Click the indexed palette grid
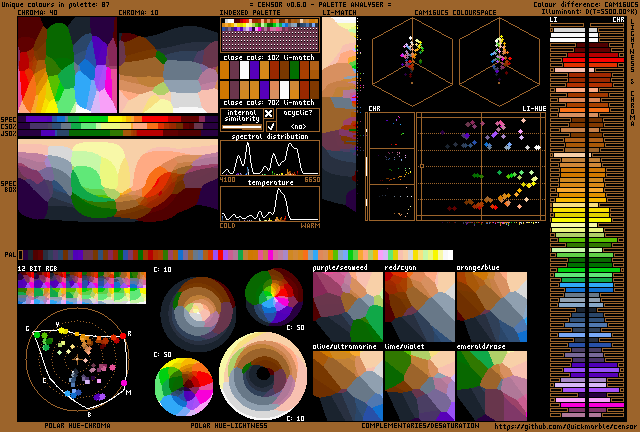Screen dimensions: 640x432 click(270, 37)
